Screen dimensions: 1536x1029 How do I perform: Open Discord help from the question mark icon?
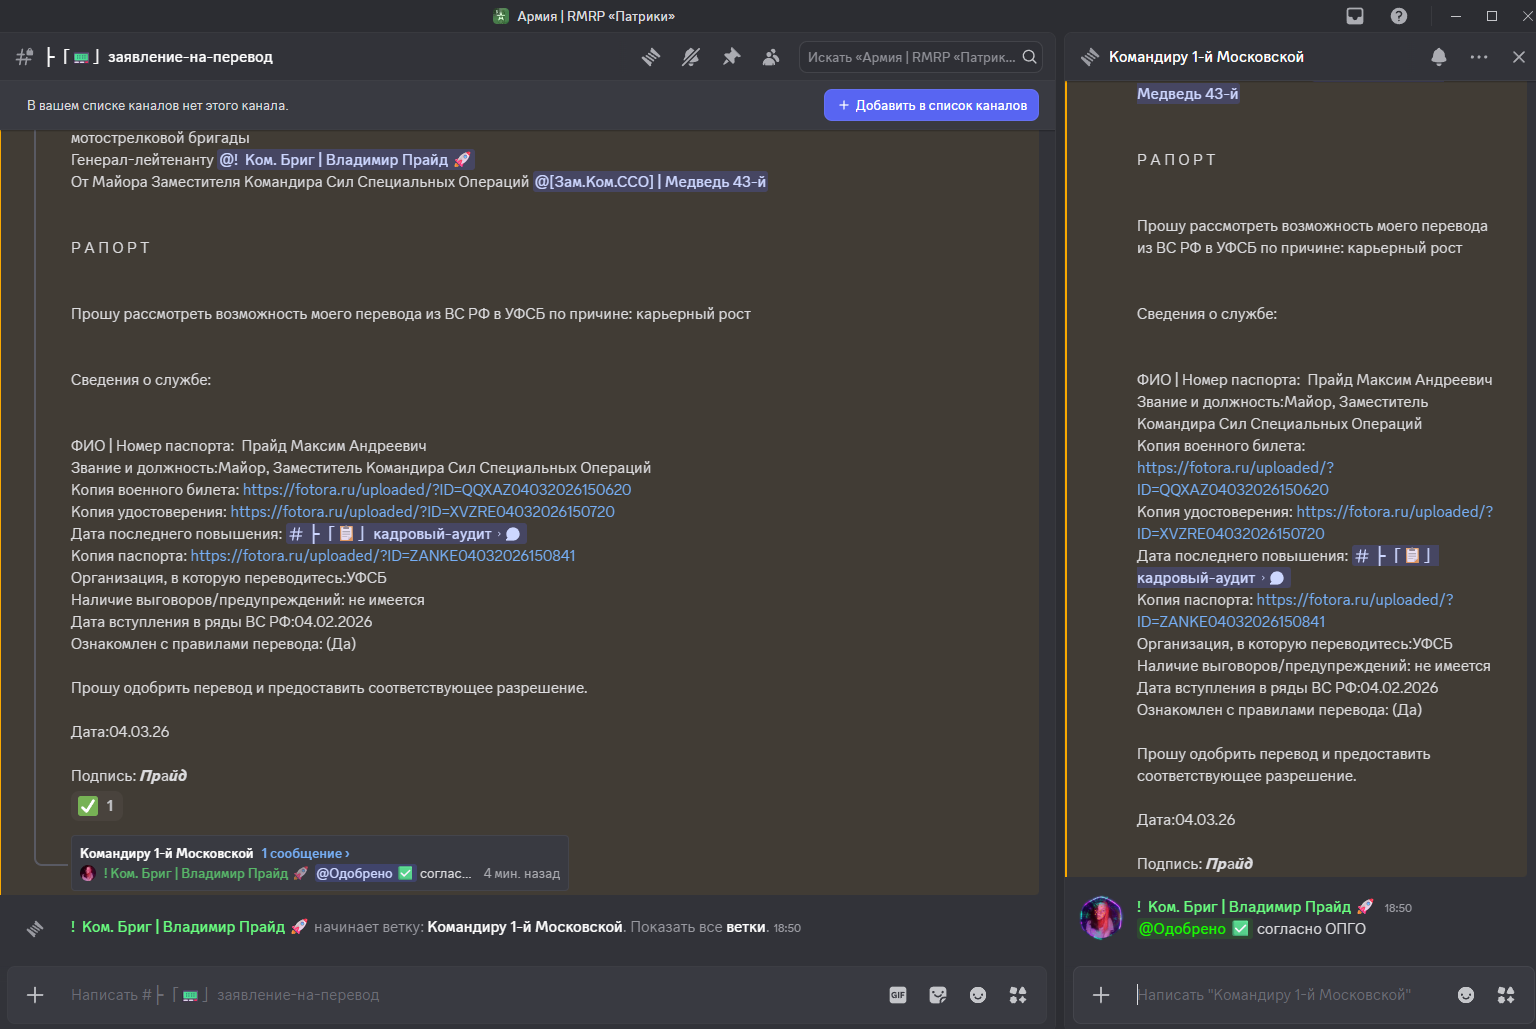(1399, 16)
